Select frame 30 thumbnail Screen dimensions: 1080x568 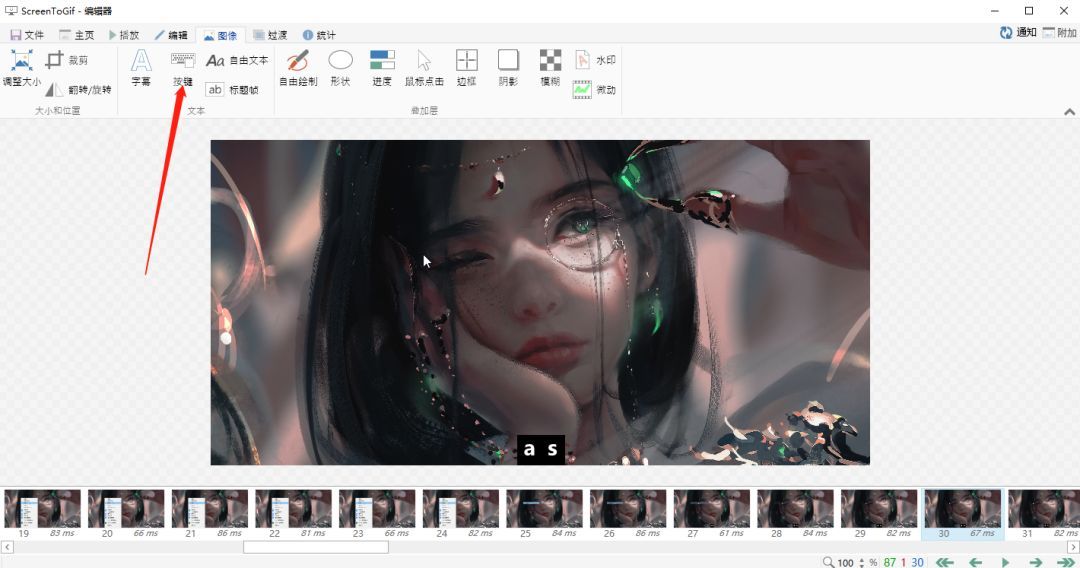(x=963, y=514)
